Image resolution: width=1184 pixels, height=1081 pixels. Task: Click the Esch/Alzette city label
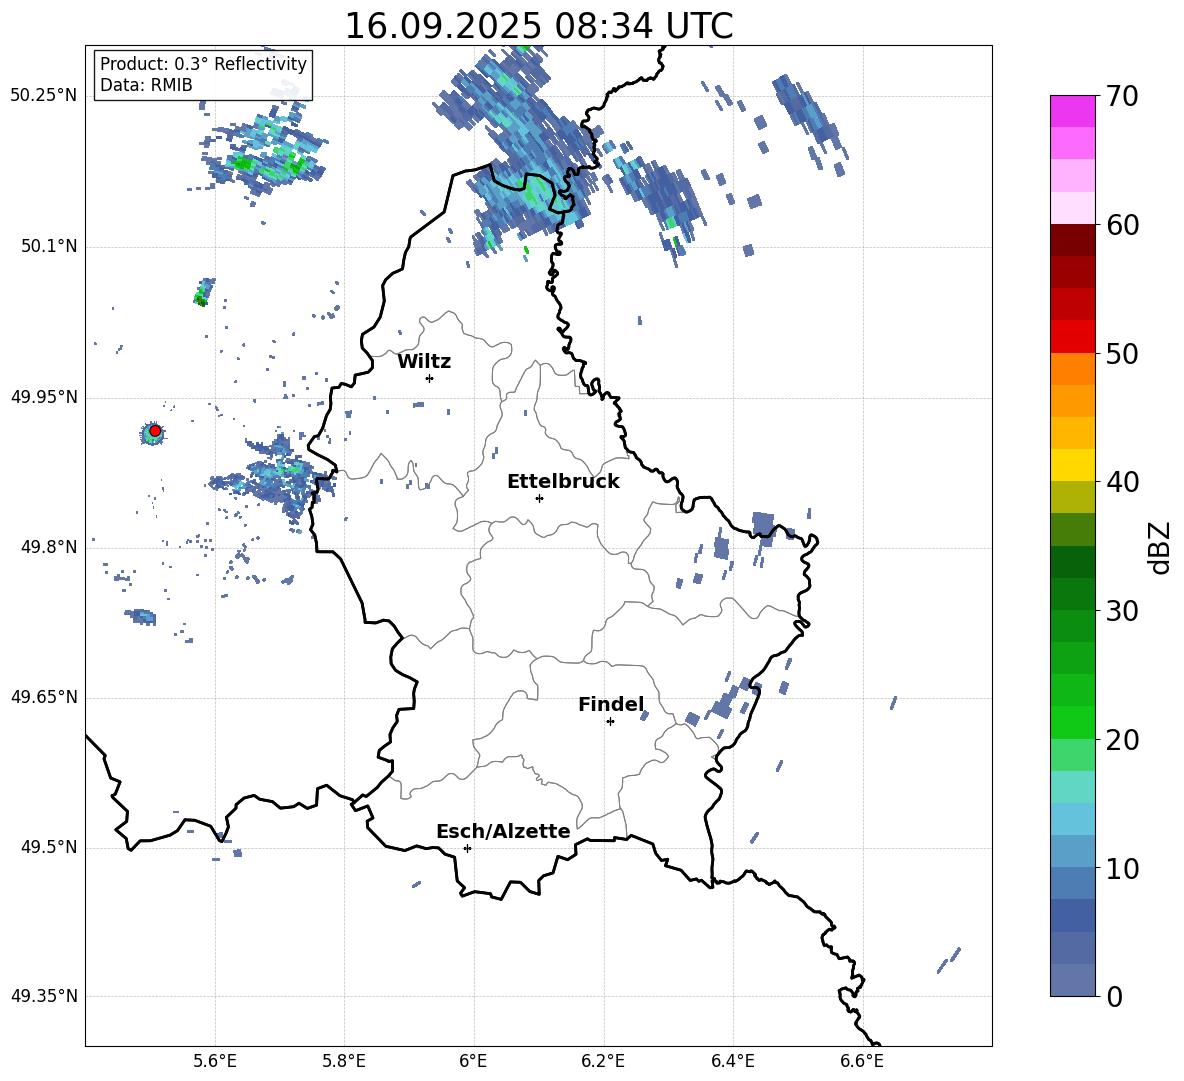[504, 831]
